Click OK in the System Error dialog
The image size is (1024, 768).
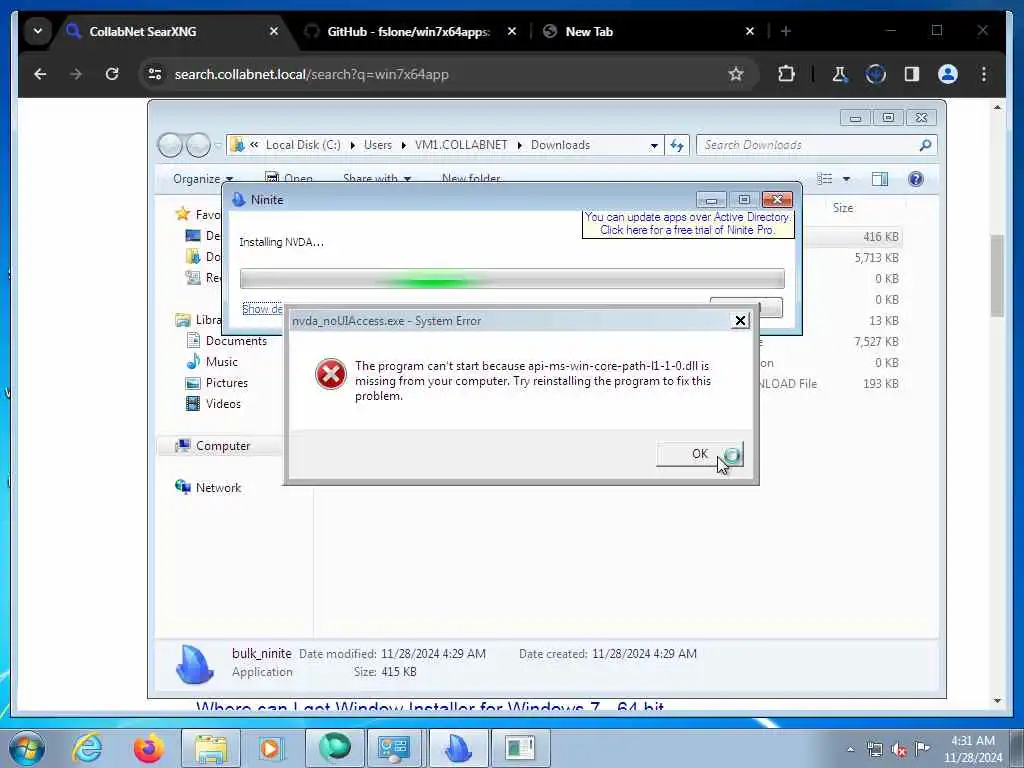pos(699,454)
